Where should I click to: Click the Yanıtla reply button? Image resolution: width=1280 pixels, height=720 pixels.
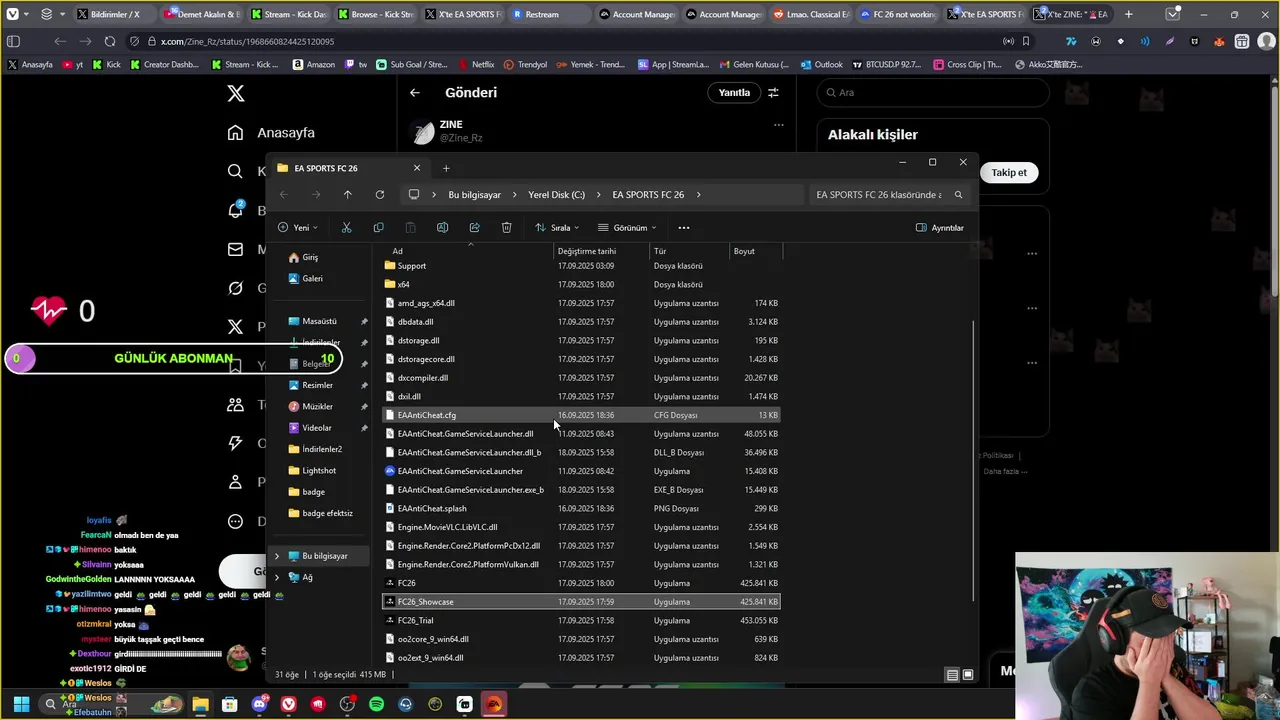point(734,93)
